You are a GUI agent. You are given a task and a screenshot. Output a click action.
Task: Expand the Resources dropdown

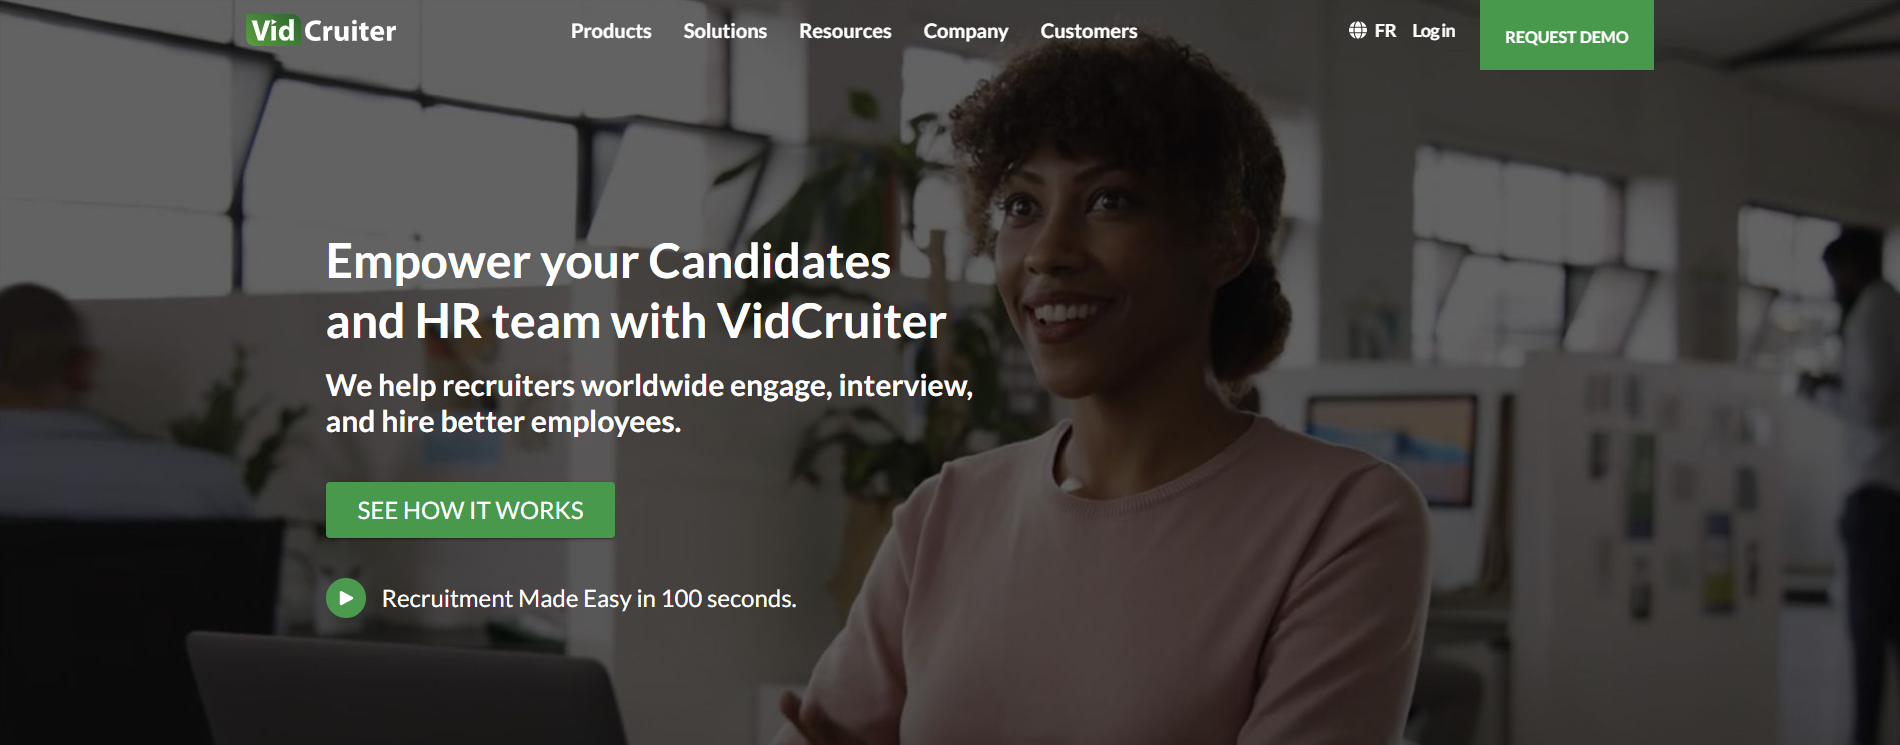click(x=845, y=31)
